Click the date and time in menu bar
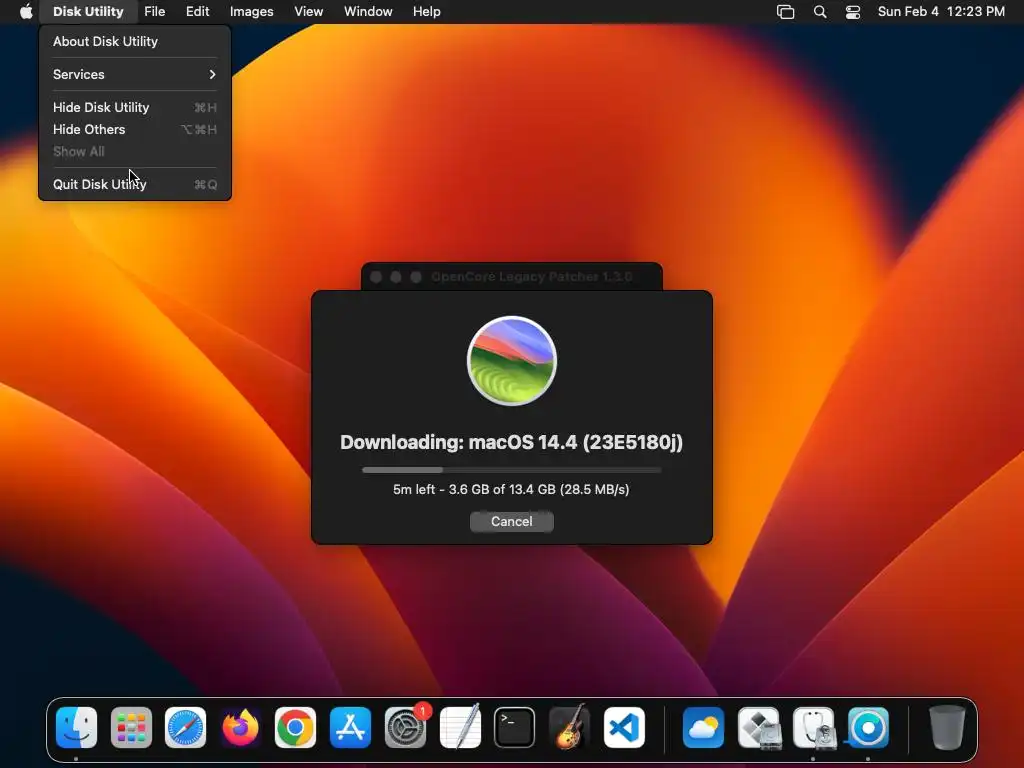 click(x=941, y=11)
